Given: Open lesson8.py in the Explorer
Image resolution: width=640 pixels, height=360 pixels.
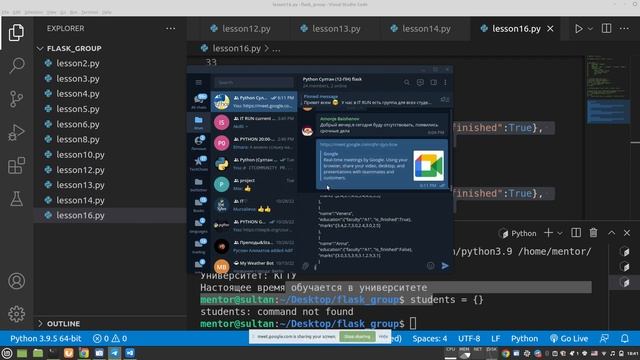Looking at the screenshot, I should pos(78,140).
